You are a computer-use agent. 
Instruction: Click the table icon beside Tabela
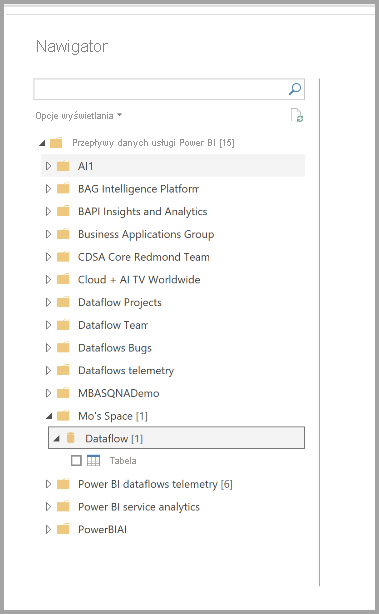pos(94,460)
